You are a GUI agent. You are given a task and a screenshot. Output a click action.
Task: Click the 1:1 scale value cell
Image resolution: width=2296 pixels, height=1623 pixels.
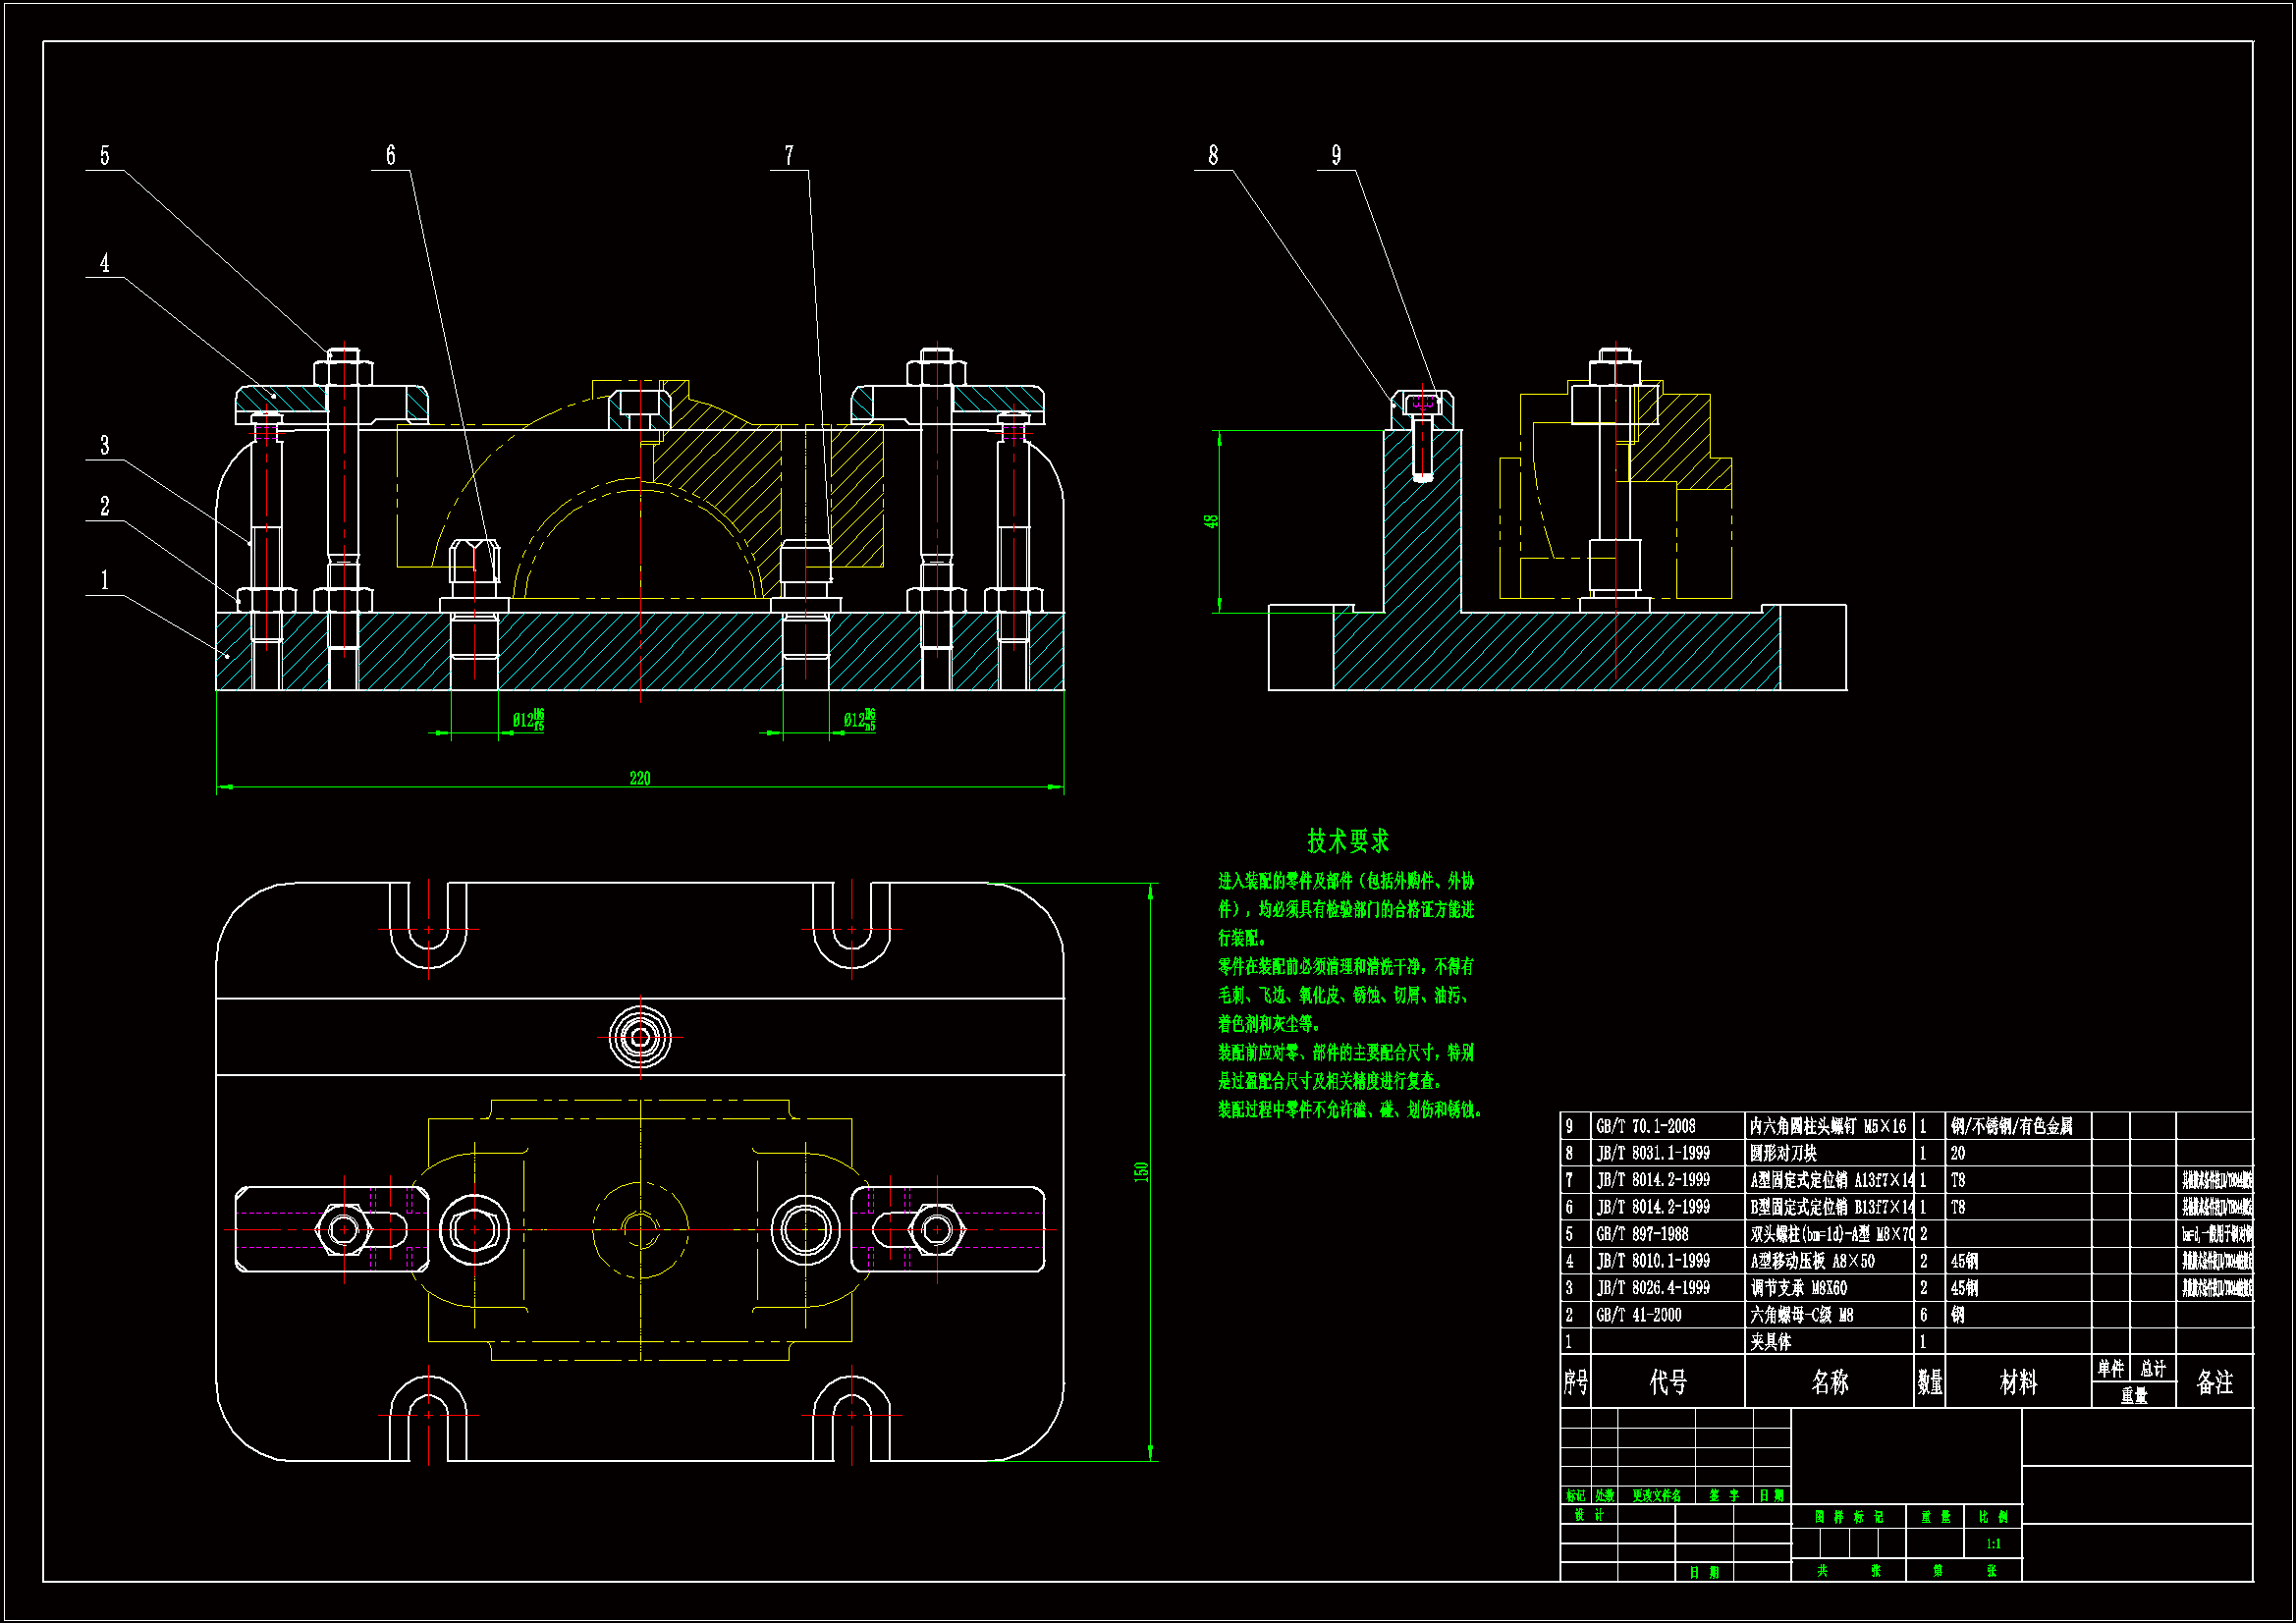click(1993, 1544)
